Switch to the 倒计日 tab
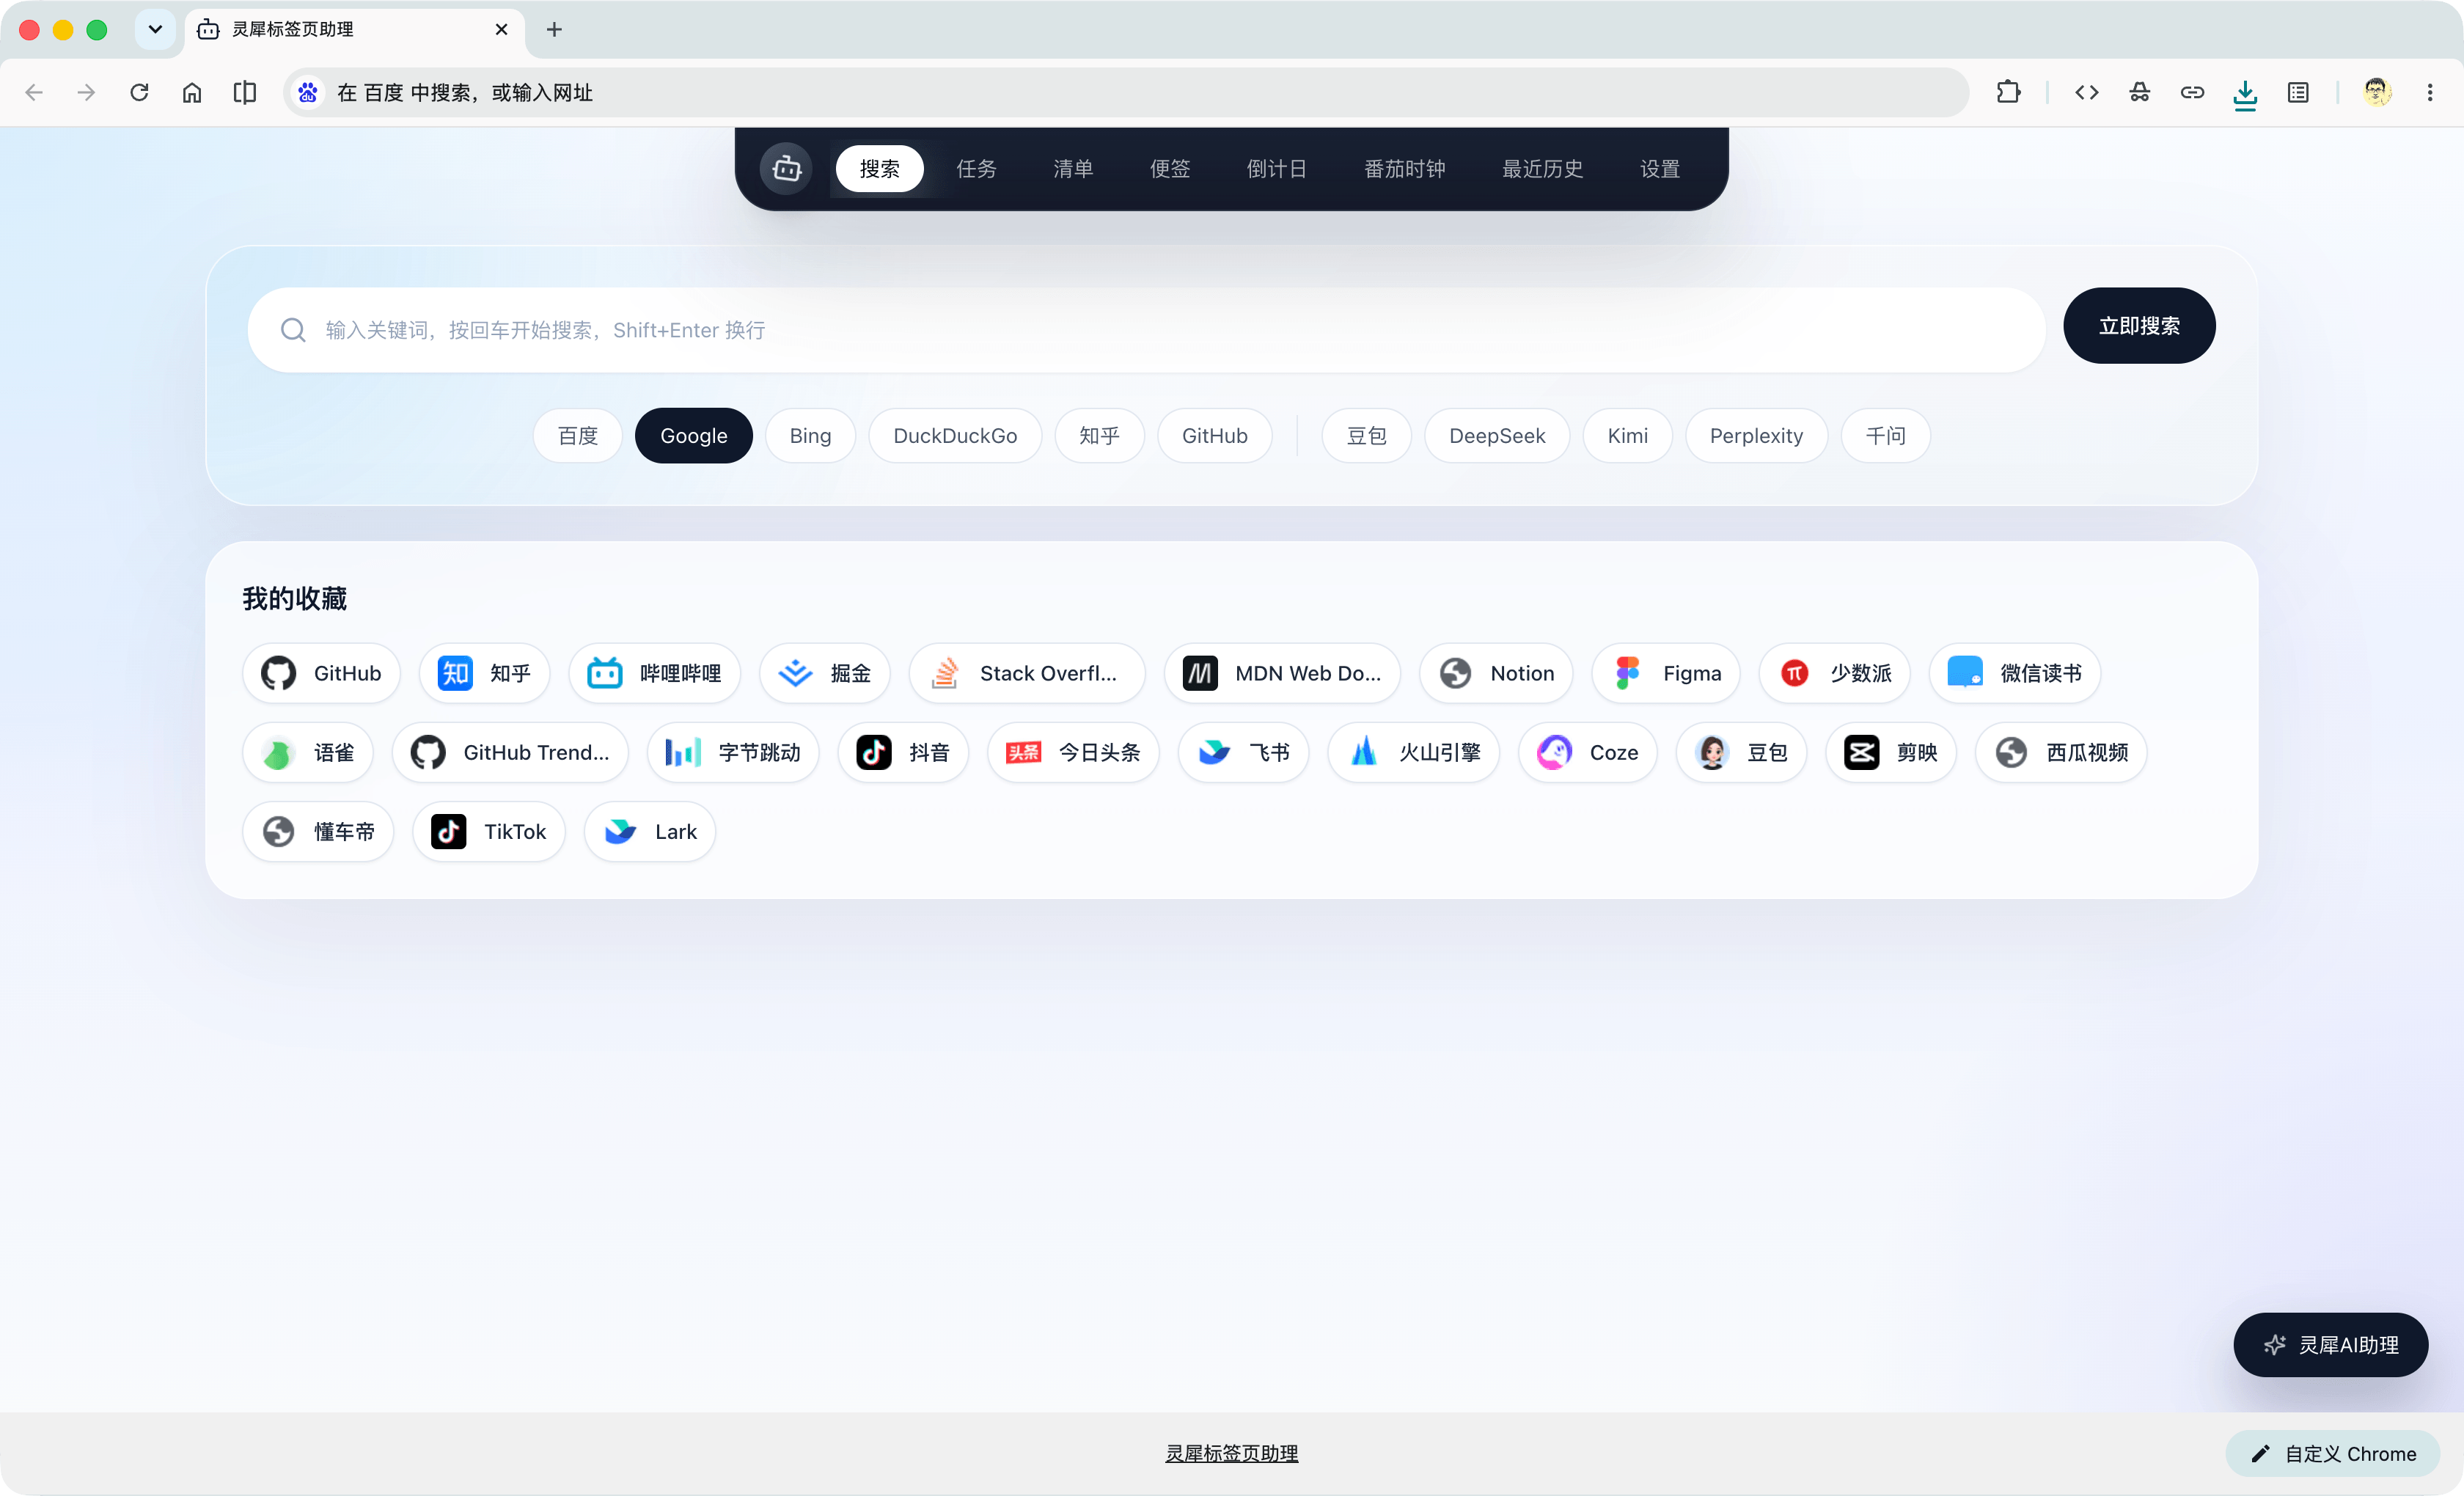 coord(1277,168)
